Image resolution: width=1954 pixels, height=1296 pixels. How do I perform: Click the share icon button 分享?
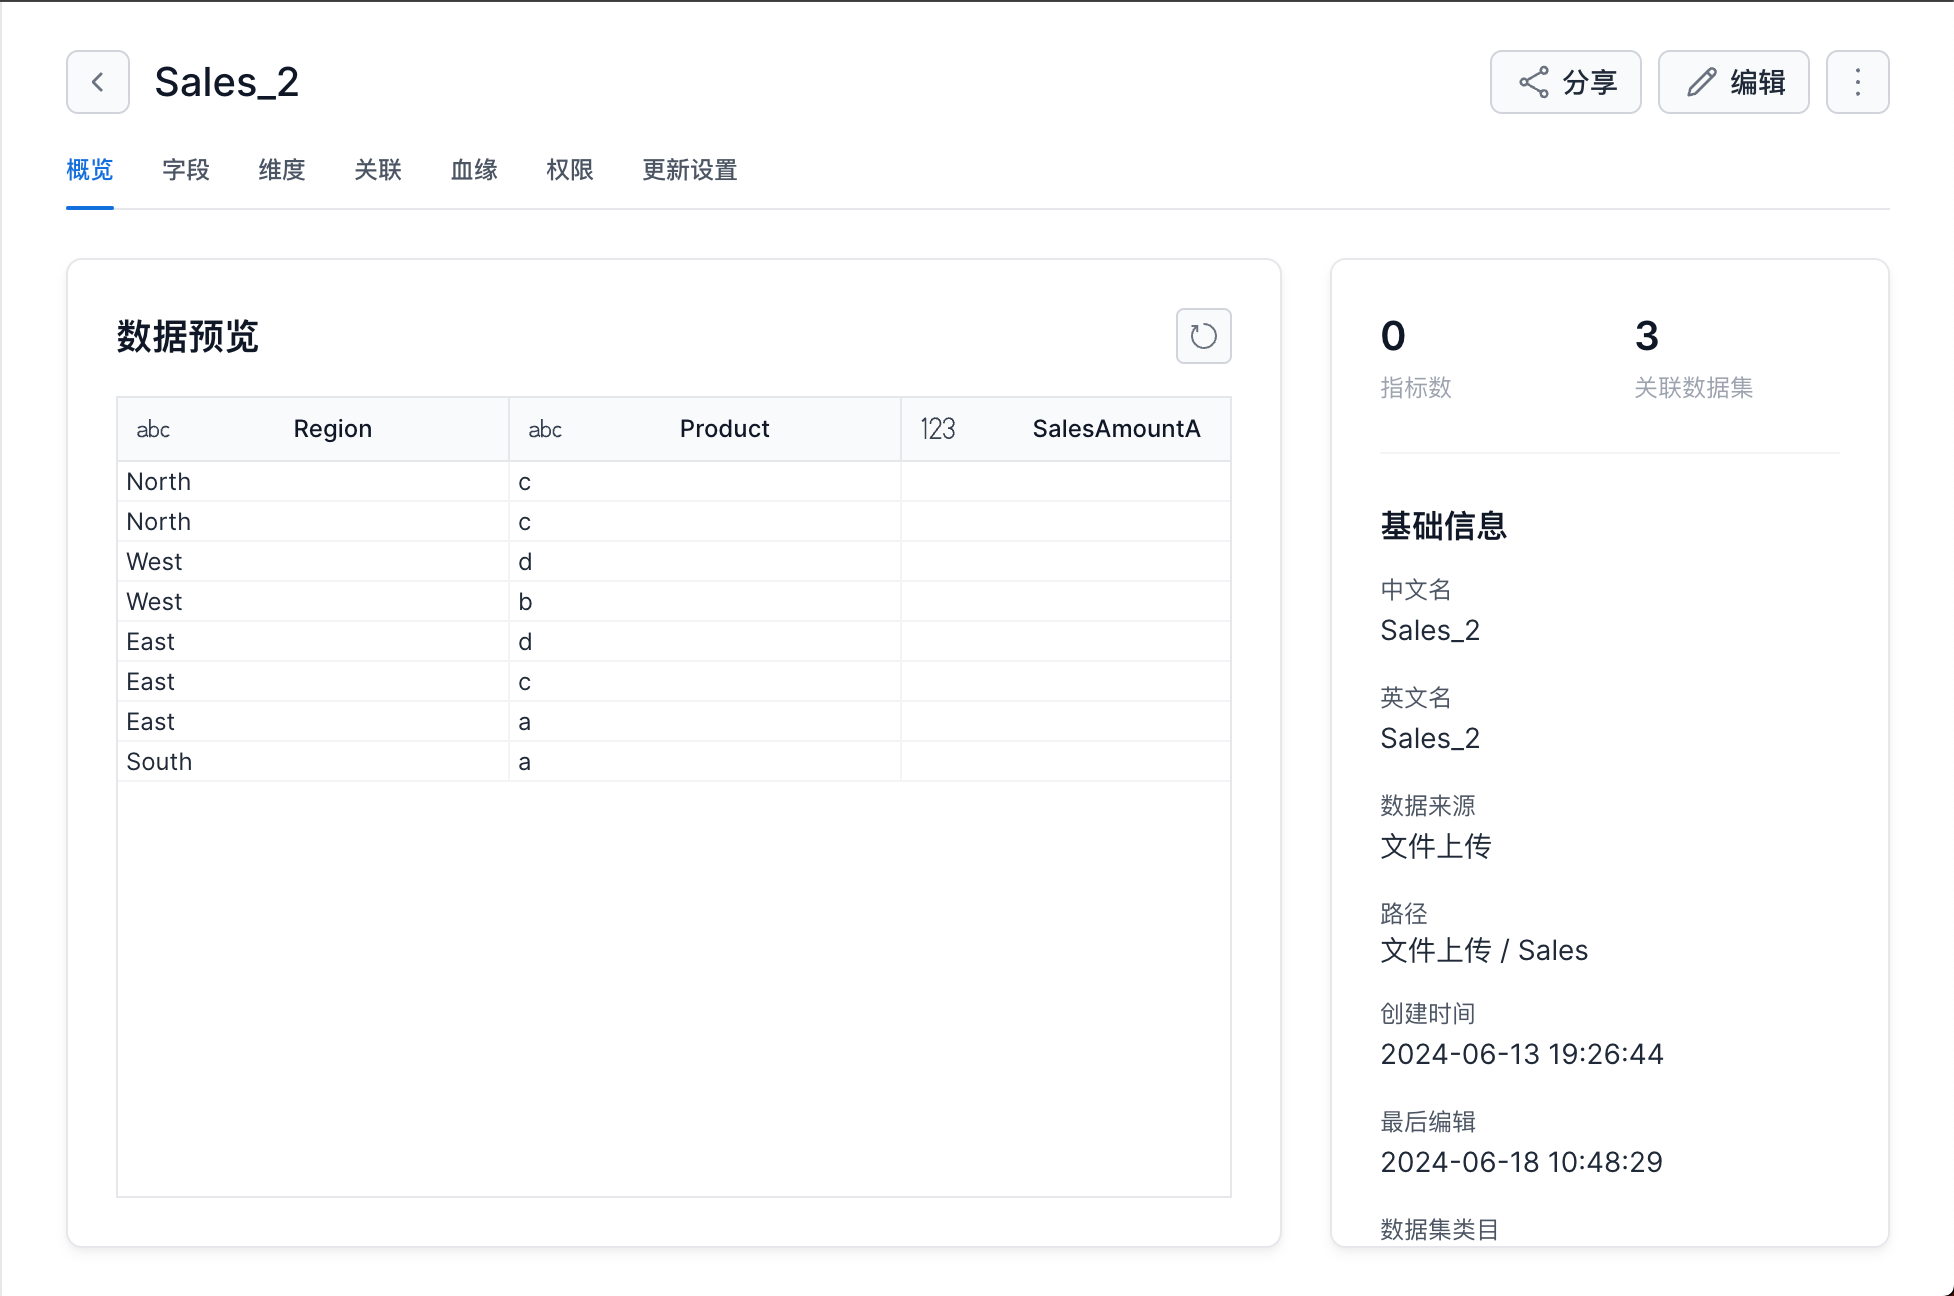tap(1565, 82)
